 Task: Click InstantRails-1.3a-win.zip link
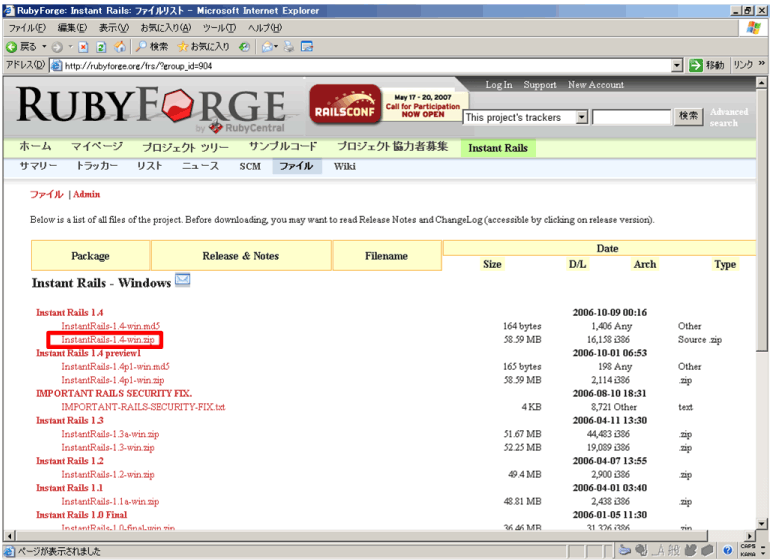(x=110, y=434)
